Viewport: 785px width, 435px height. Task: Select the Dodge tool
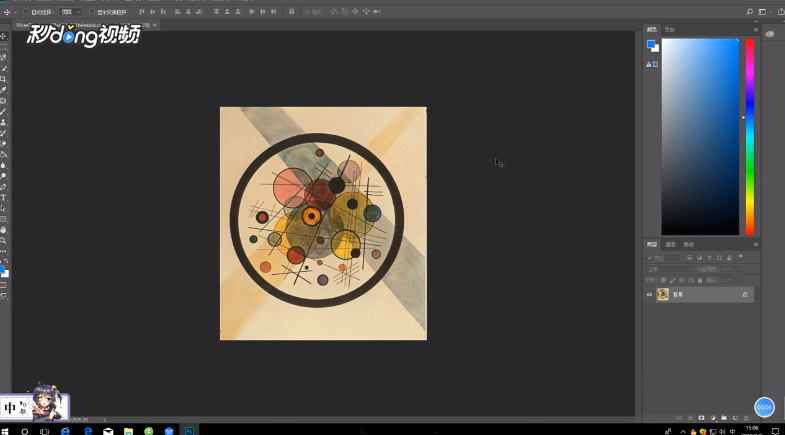[x=4, y=176]
